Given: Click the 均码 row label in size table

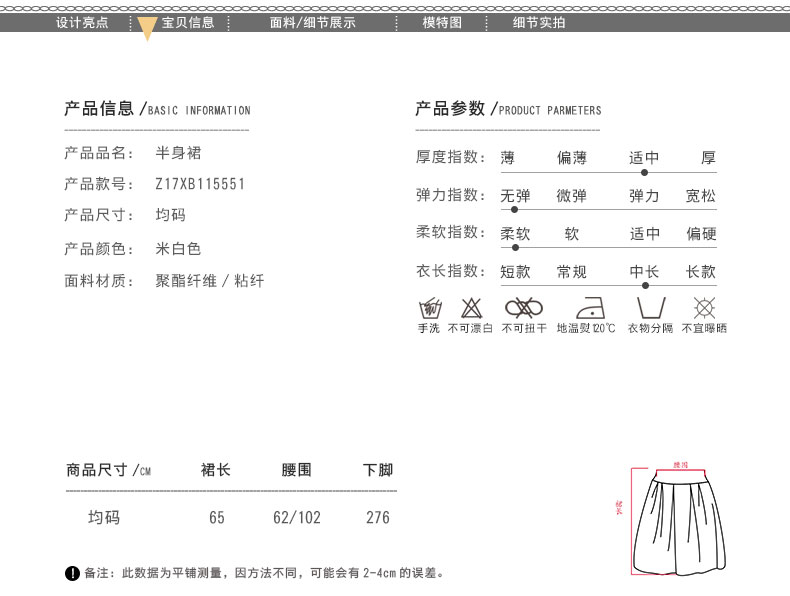Looking at the screenshot, I should click(x=104, y=517).
